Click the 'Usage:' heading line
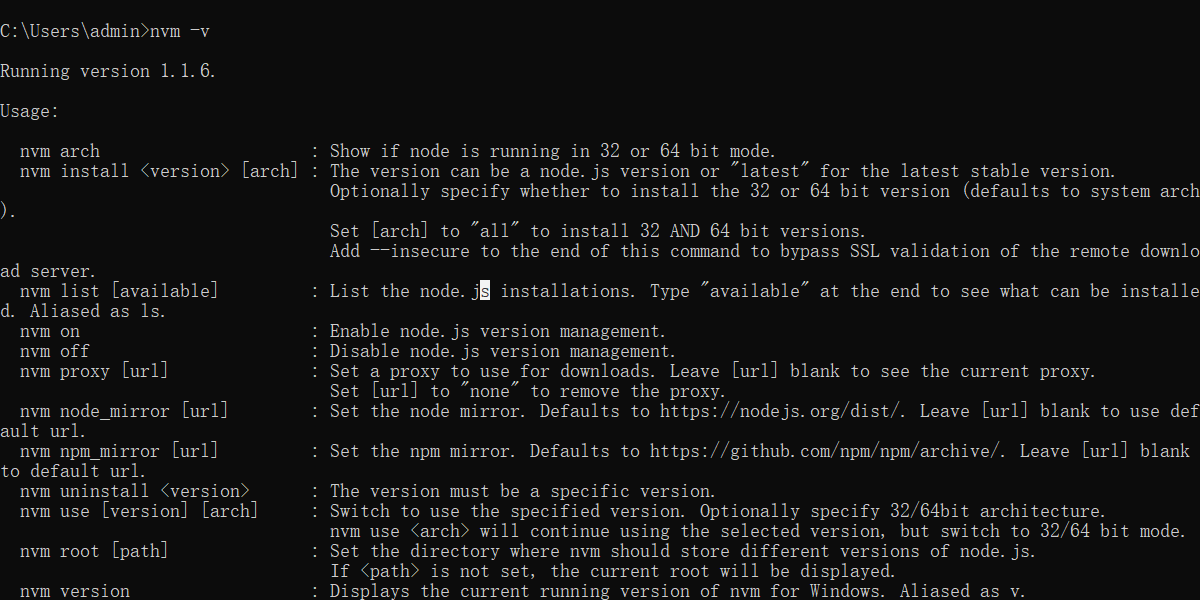Screen dimensions: 1200x600 coord(27,110)
